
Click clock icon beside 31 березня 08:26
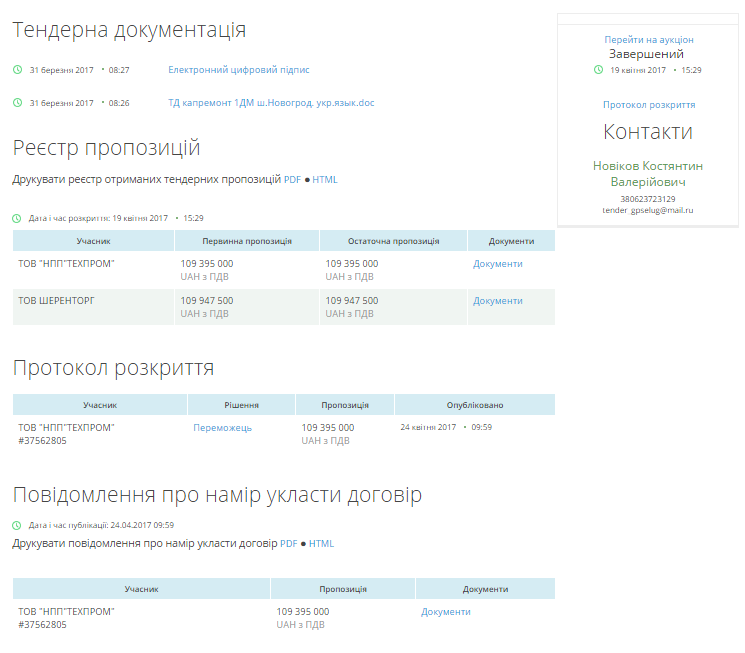17,103
